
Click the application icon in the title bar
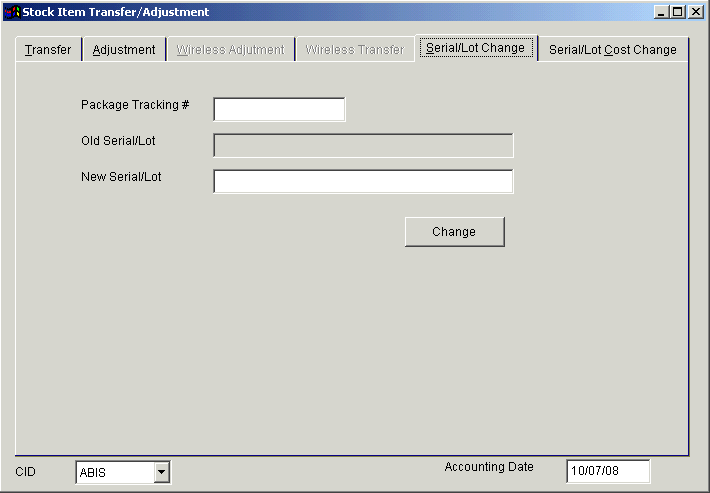(x=13, y=12)
